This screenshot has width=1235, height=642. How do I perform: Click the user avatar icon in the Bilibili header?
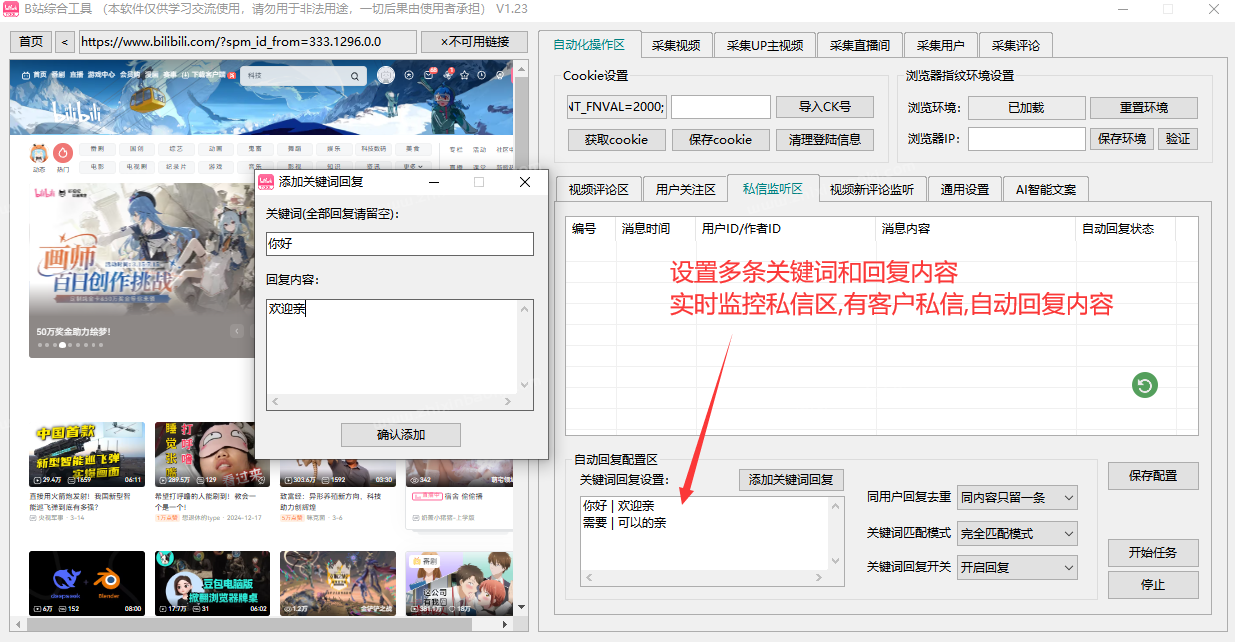click(386, 75)
